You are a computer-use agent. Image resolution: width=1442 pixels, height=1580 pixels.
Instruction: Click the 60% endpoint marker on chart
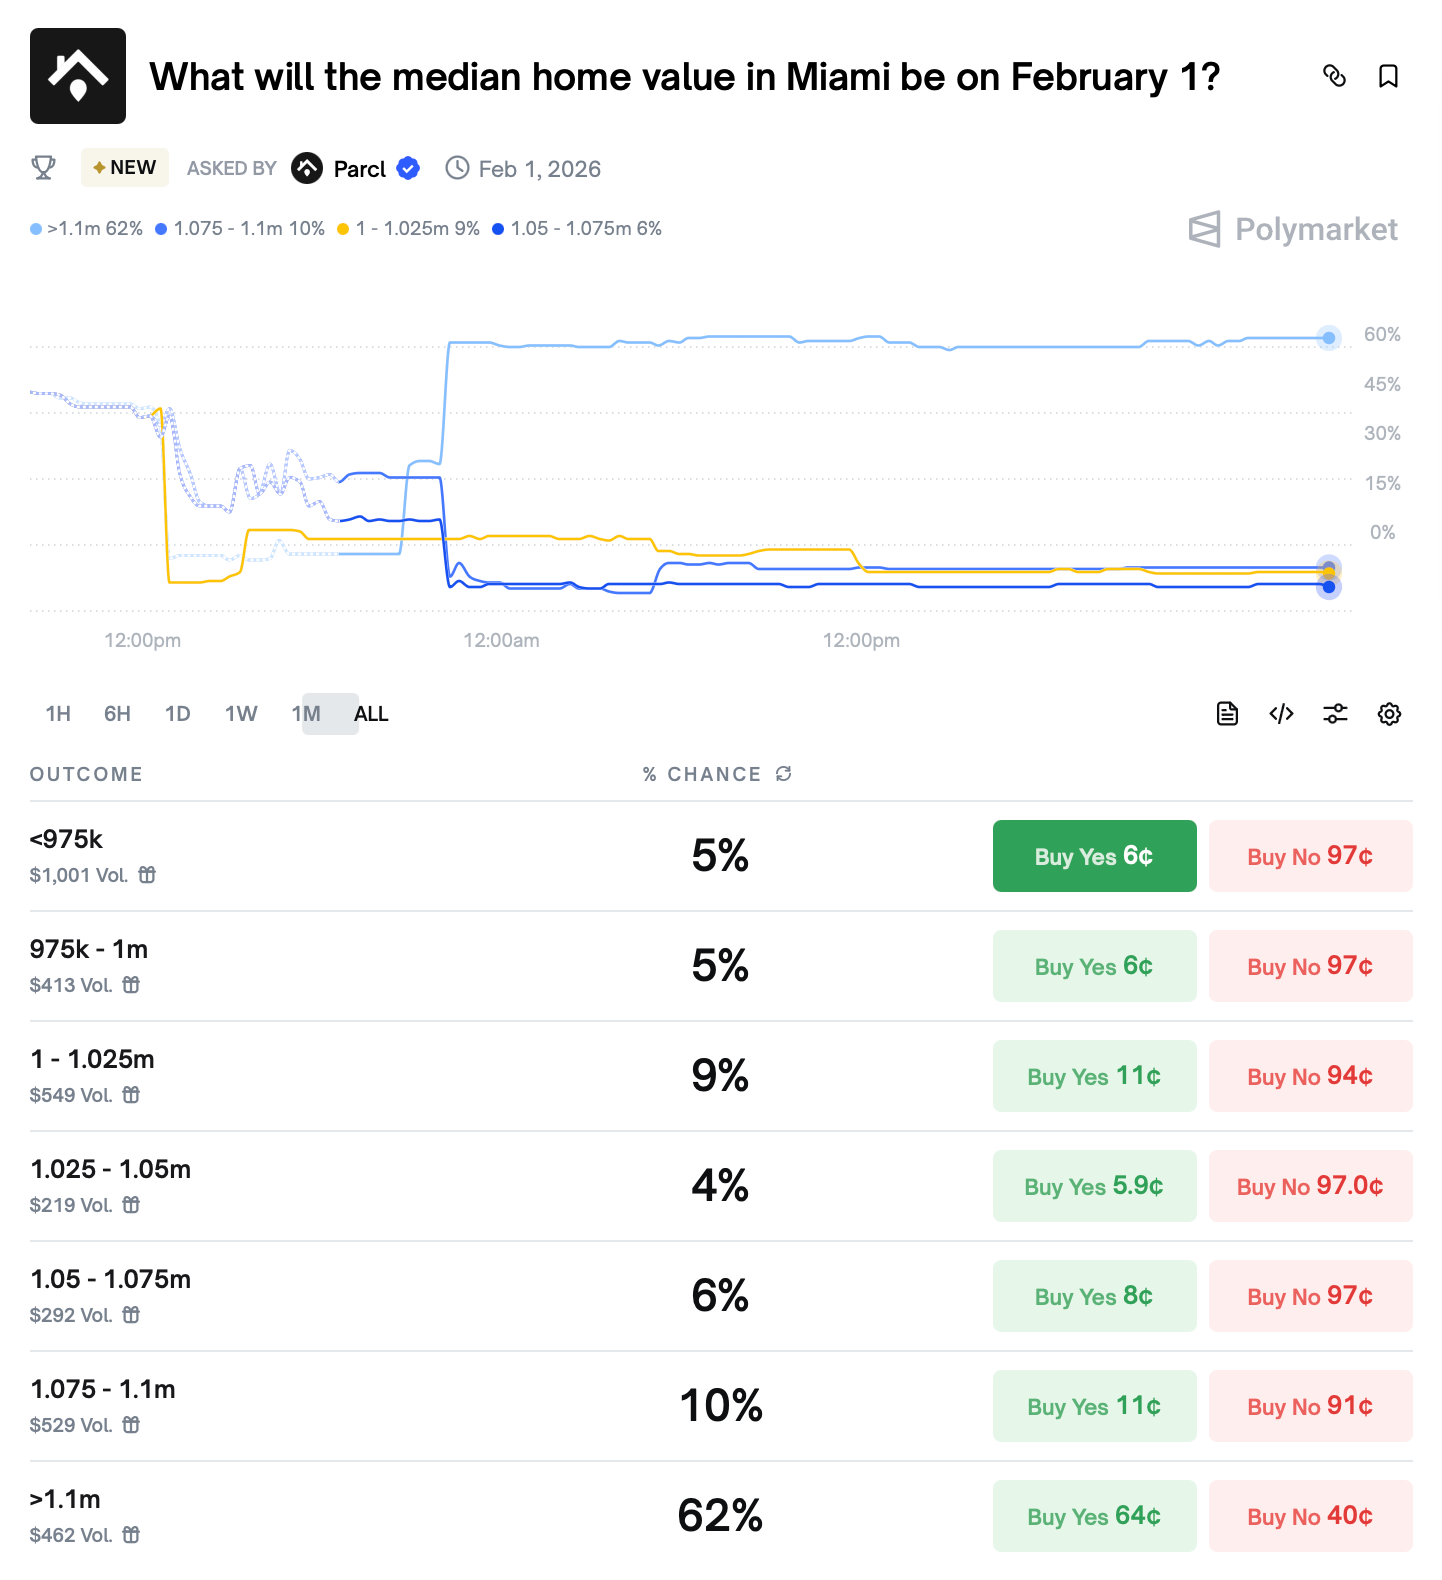click(x=1328, y=338)
